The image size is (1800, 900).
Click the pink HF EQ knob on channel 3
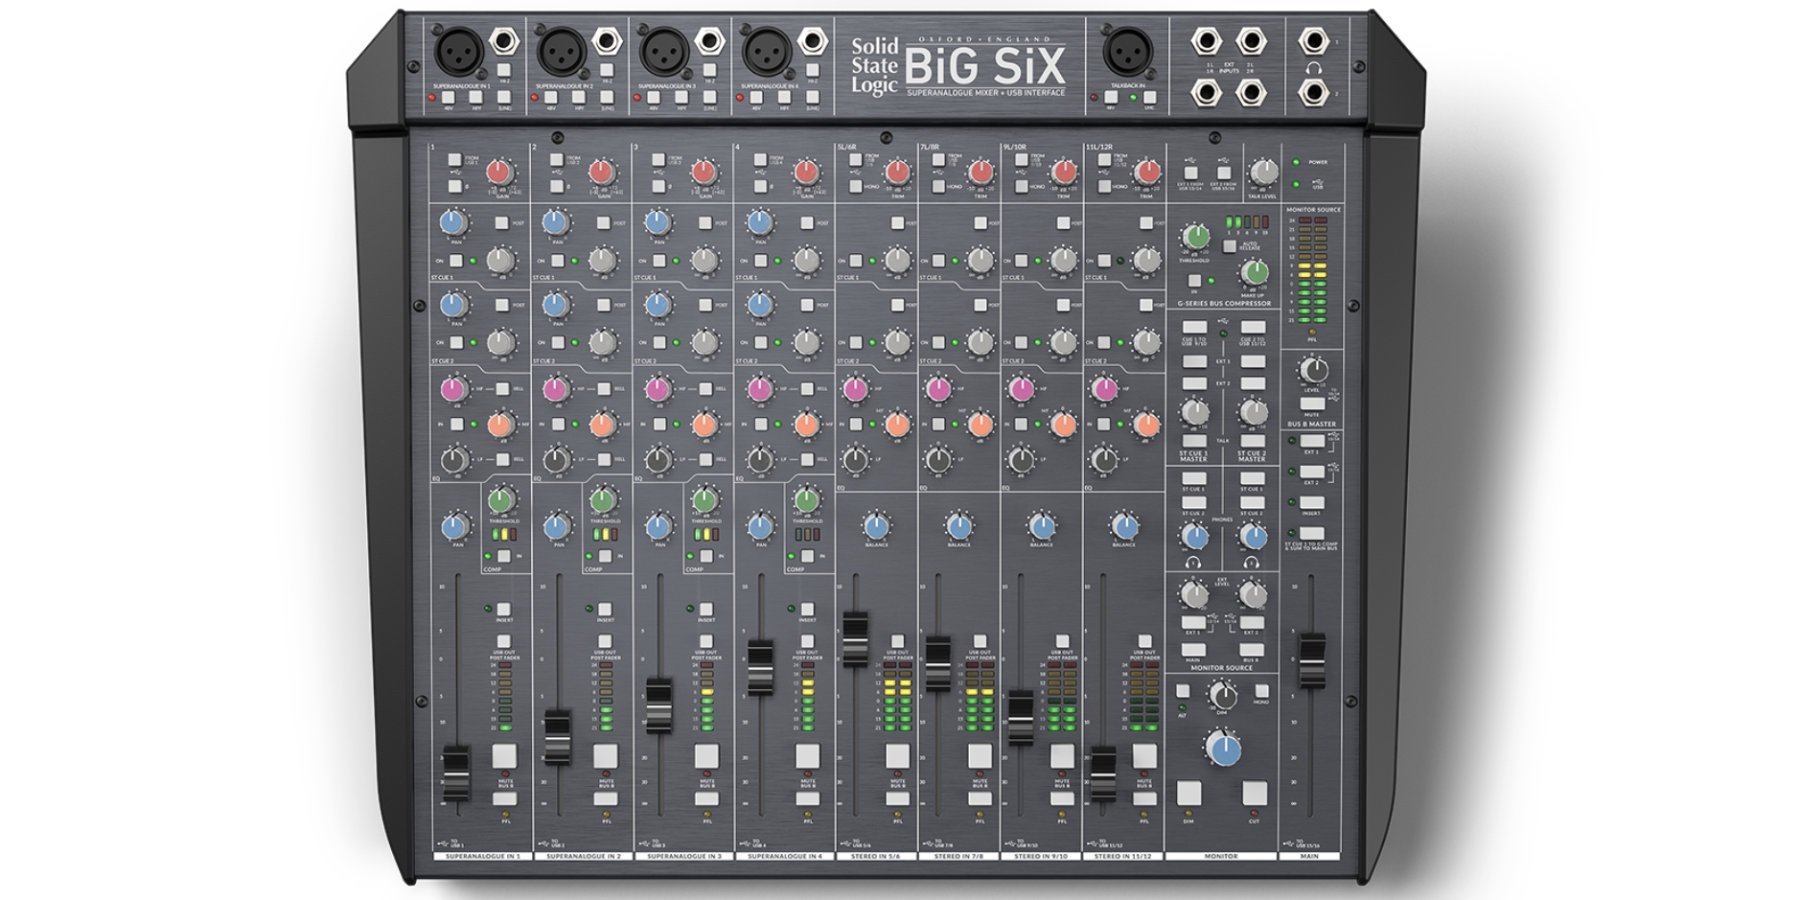point(657,389)
